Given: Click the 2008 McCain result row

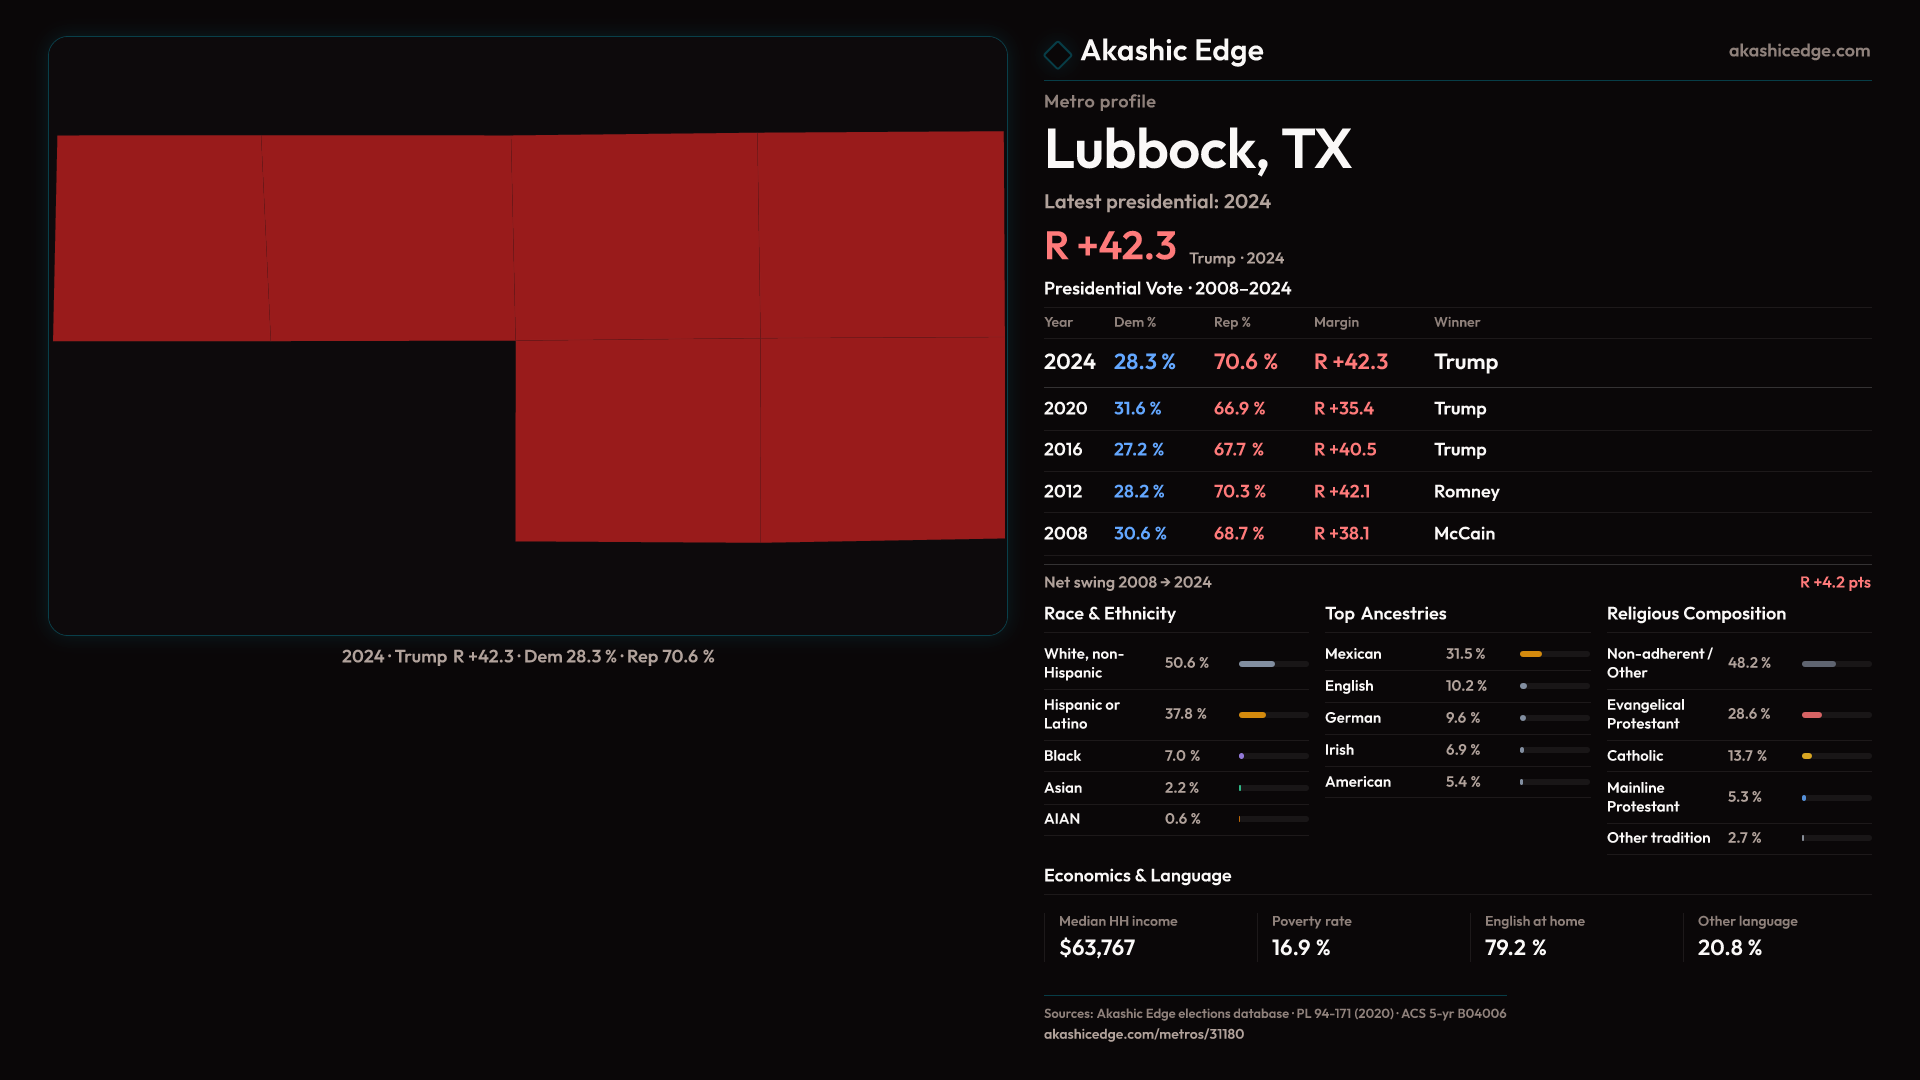Looking at the screenshot, I should coord(1270,534).
